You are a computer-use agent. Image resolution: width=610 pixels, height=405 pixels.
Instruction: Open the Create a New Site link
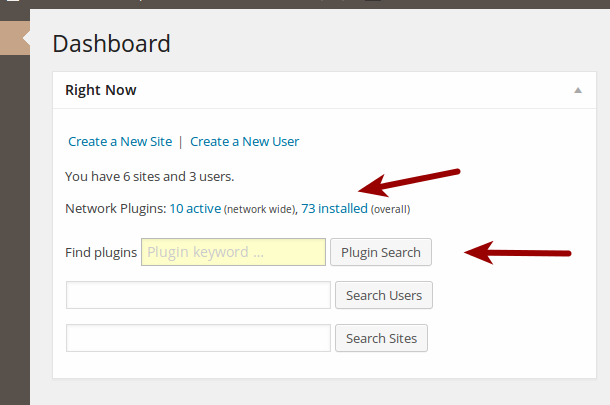point(120,142)
